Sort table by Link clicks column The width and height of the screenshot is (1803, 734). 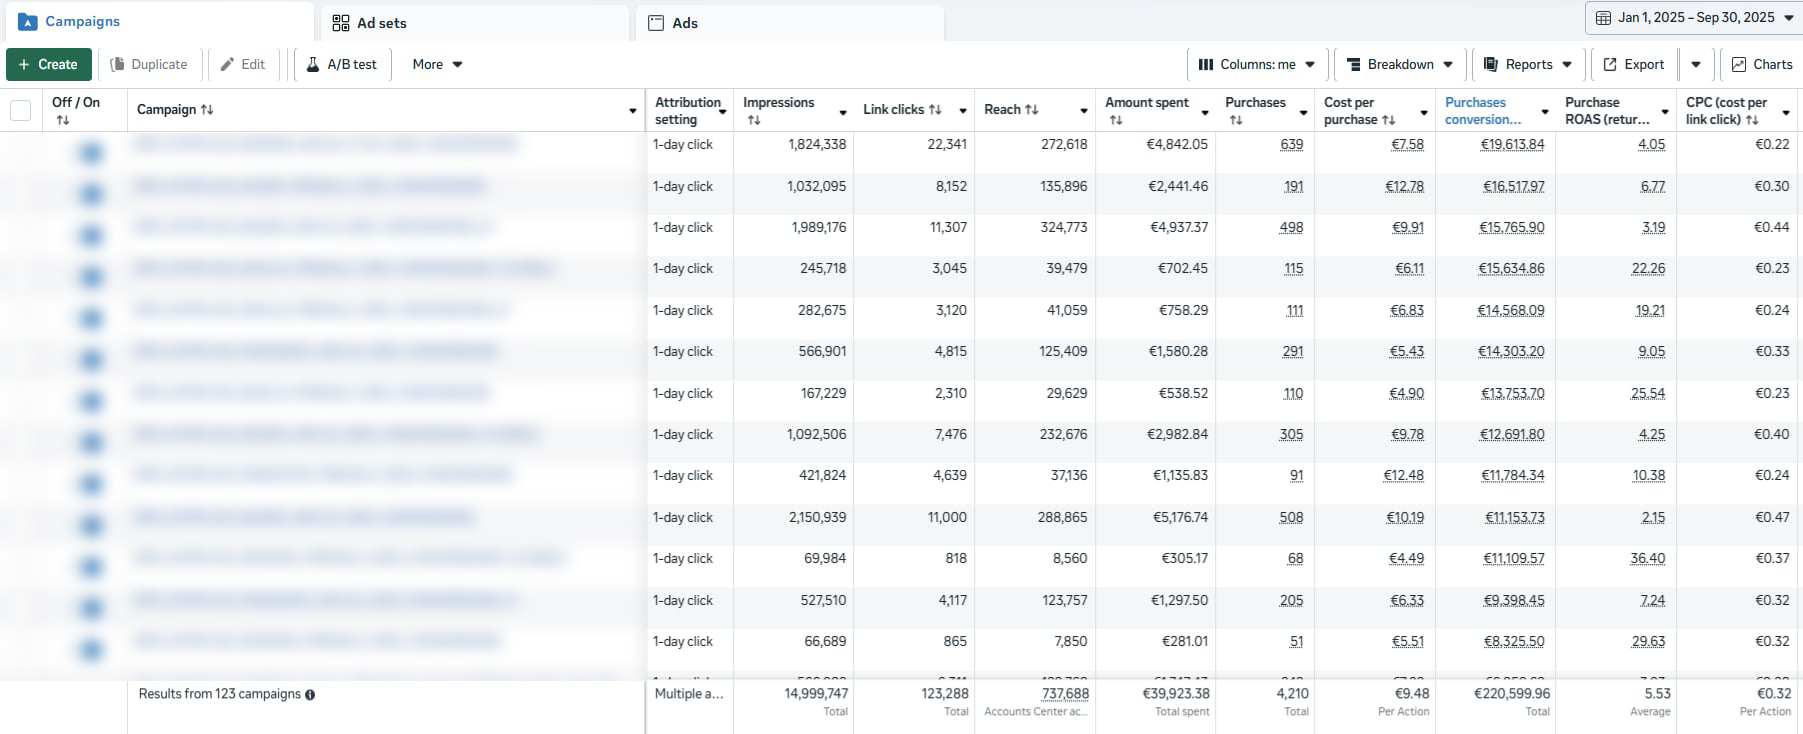click(x=935, y=110)
